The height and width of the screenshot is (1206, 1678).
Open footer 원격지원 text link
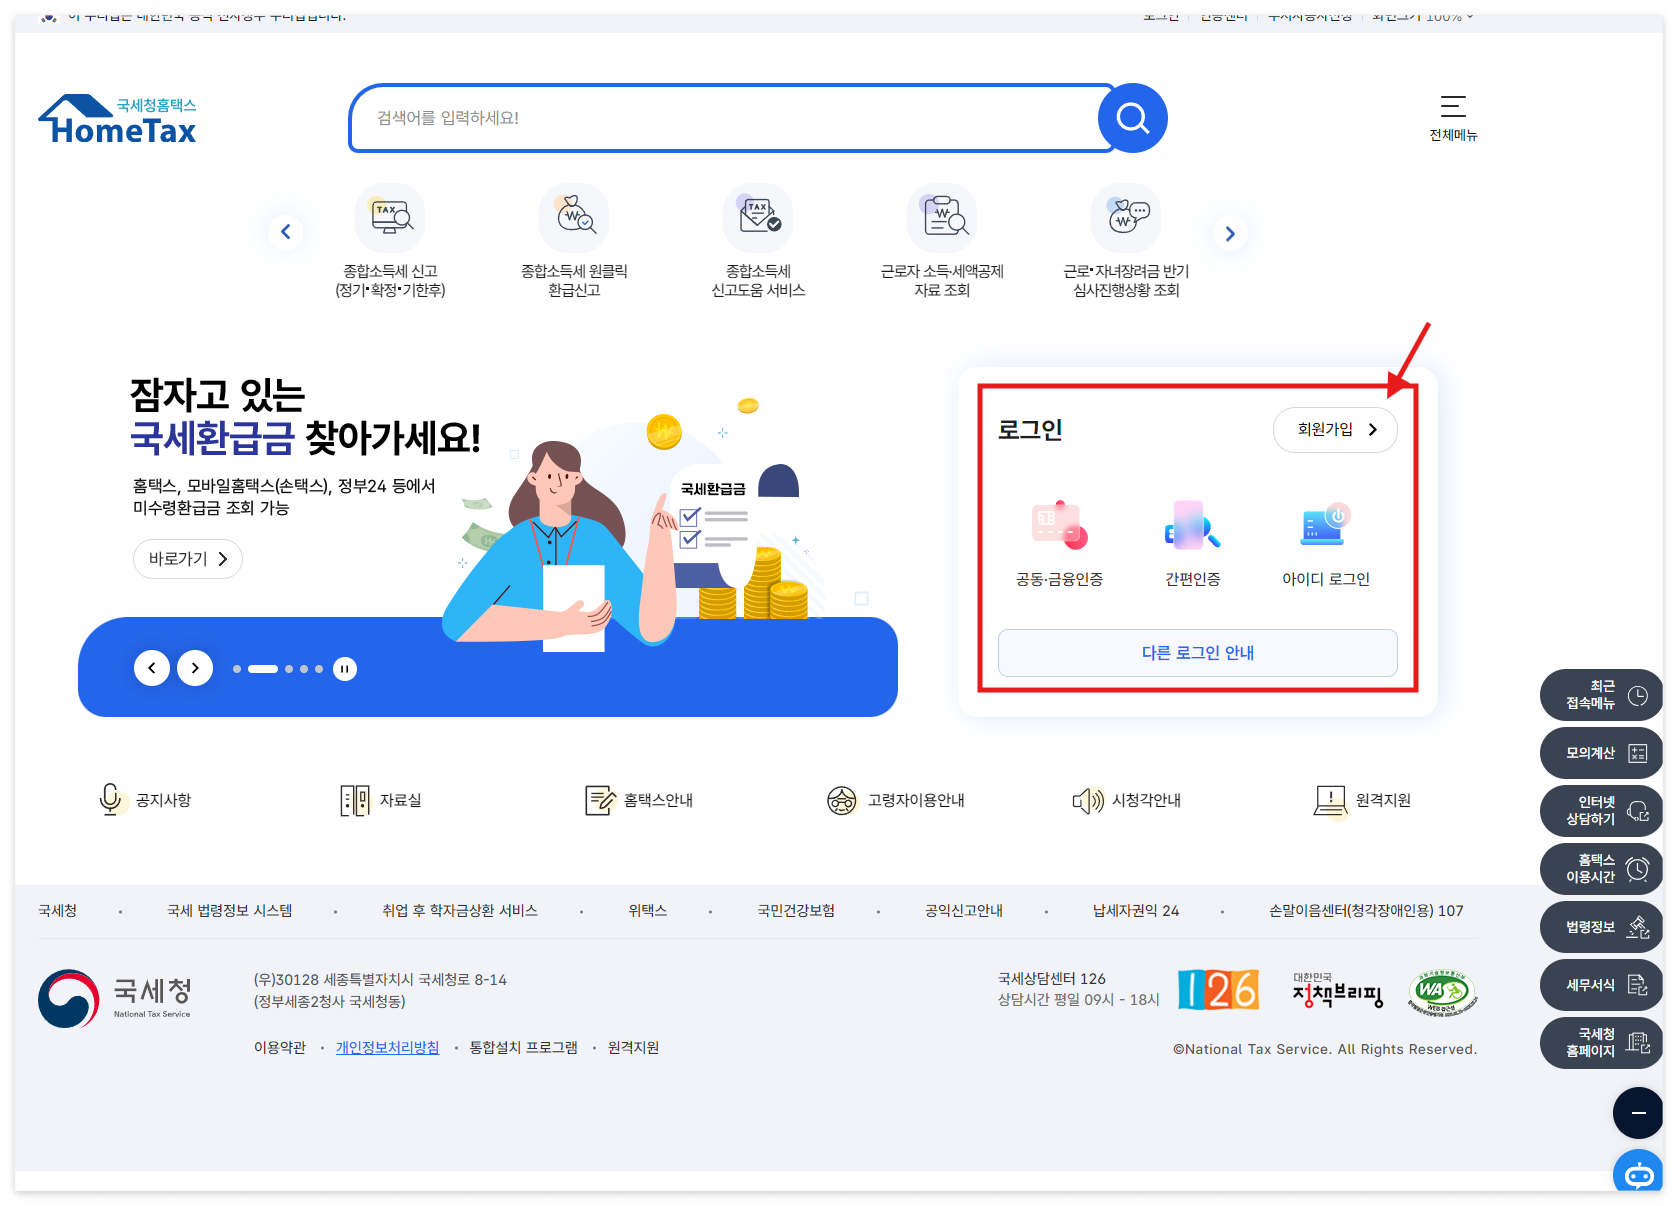[x=634, y=1048]
